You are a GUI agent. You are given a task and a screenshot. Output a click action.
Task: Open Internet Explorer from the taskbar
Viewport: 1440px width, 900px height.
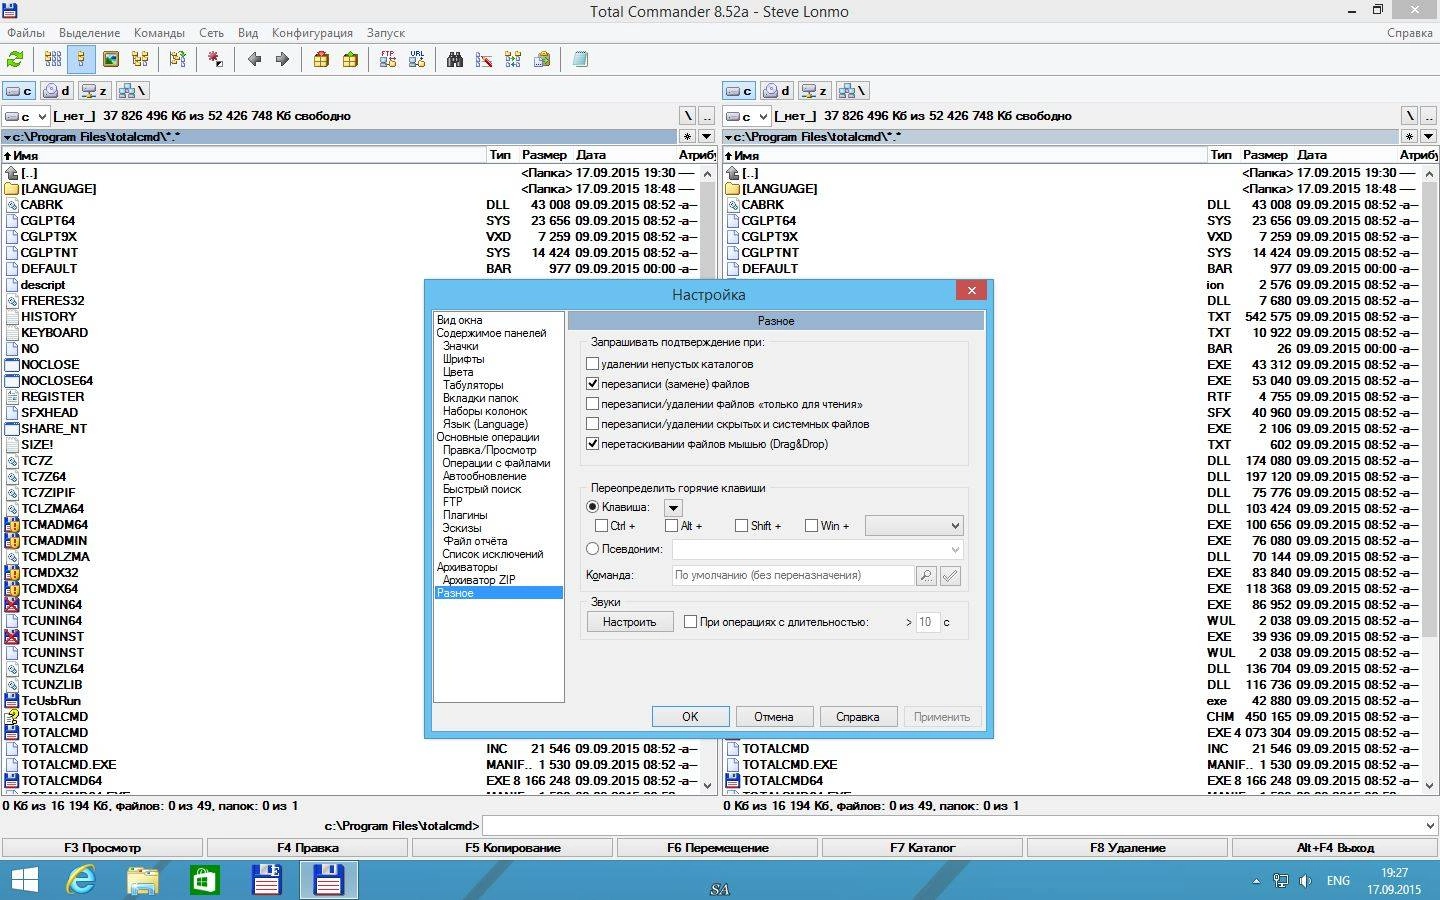coord(80,880)
